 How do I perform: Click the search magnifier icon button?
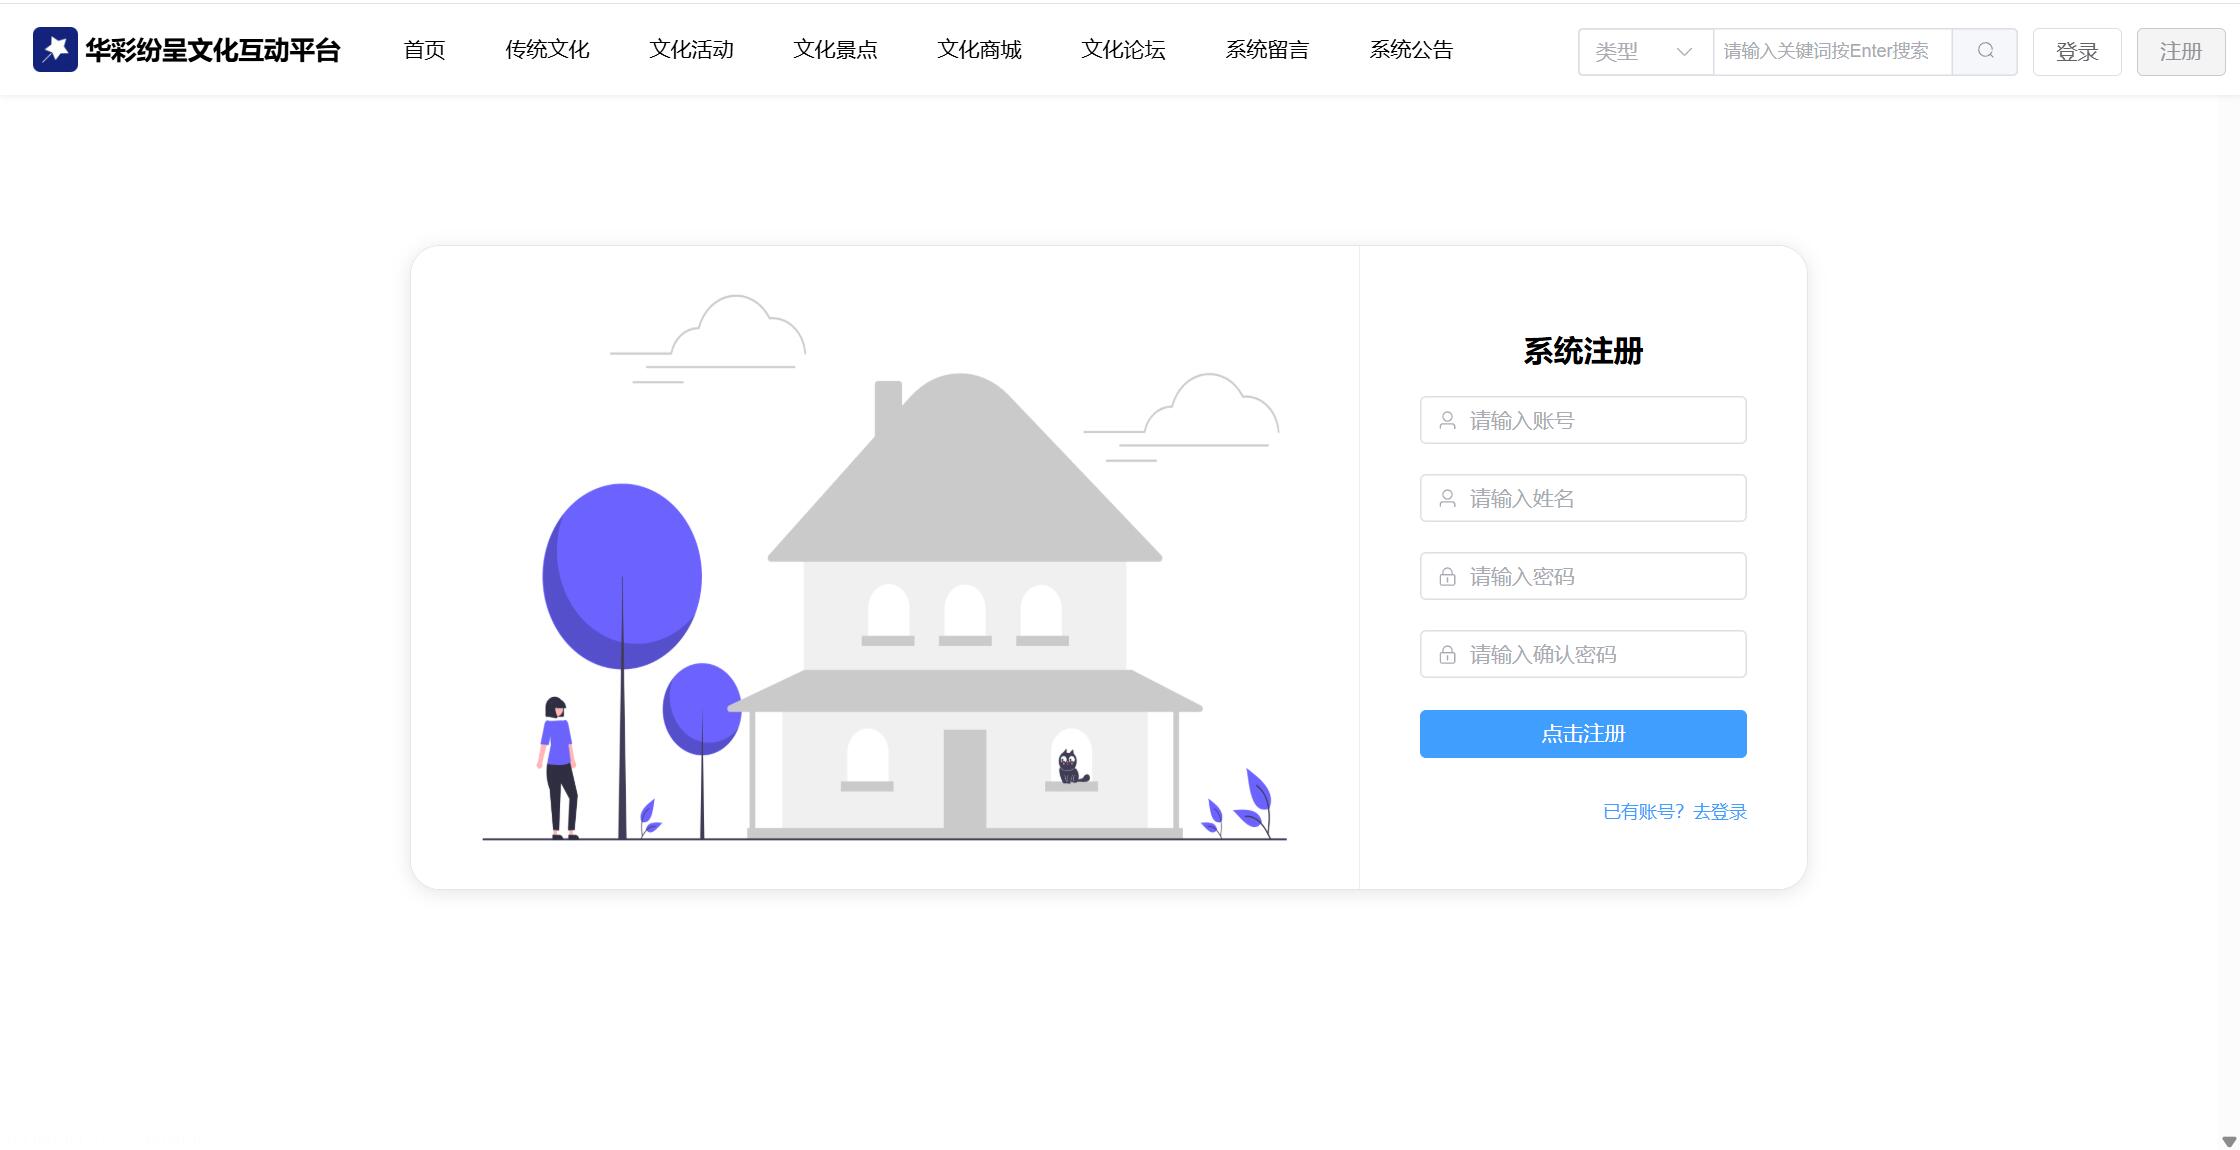tap(1985, 51)
